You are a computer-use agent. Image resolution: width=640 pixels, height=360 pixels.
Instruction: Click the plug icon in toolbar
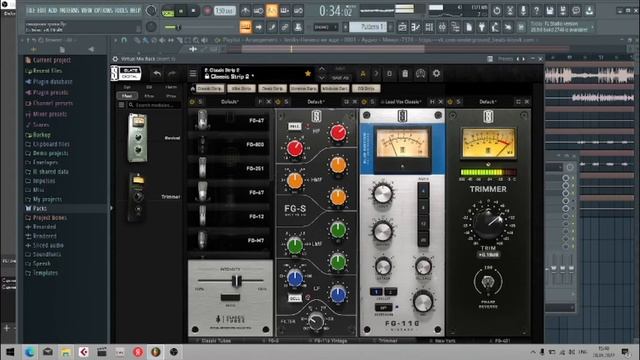pyautogui.click(x=482, y=27)
